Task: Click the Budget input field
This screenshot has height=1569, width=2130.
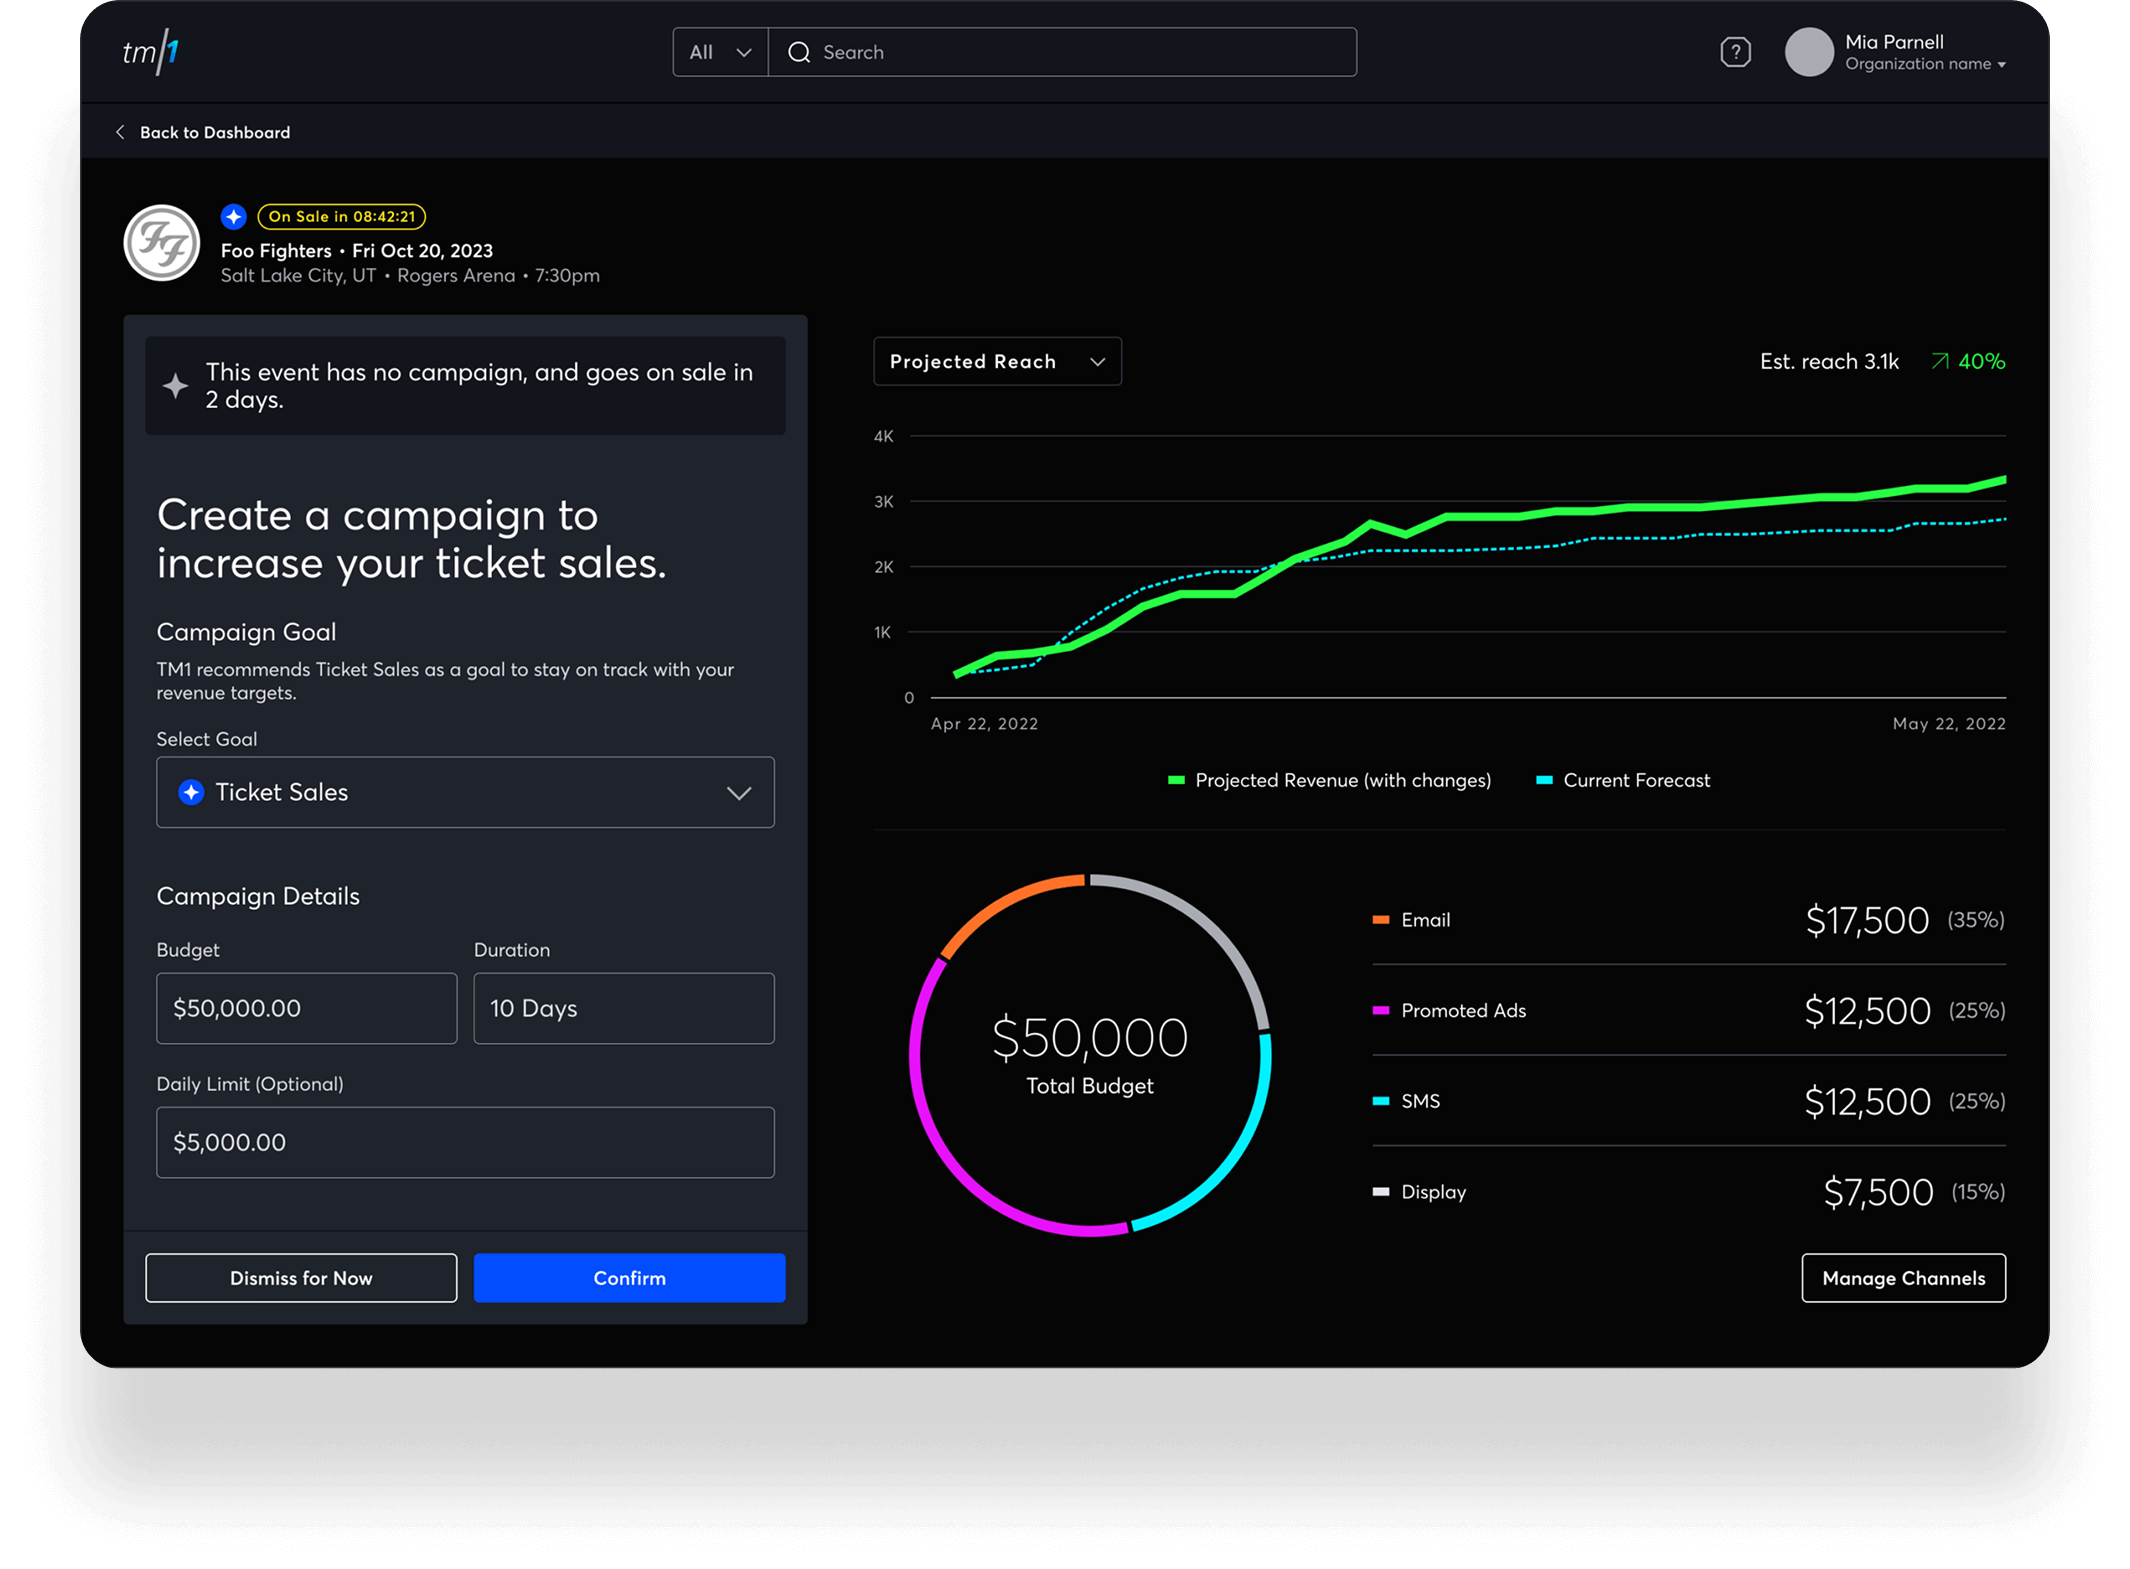Action: (306, 1008)
